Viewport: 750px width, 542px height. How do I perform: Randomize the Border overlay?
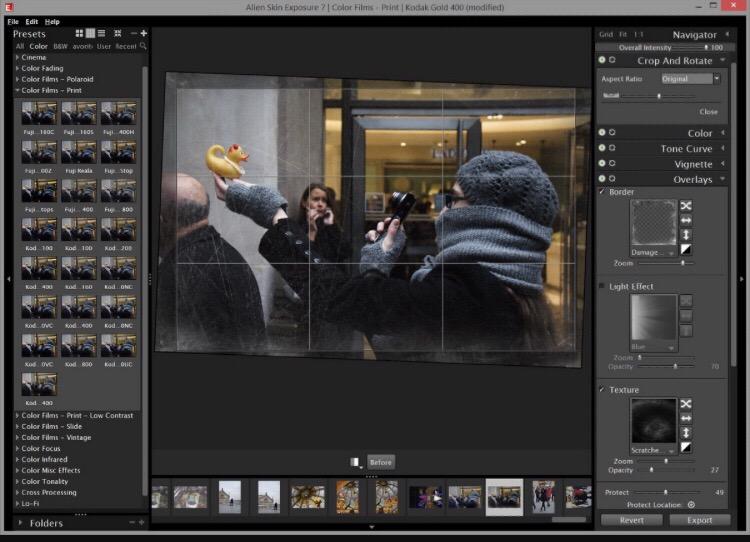pyautogui.click(x=686, y=206)
